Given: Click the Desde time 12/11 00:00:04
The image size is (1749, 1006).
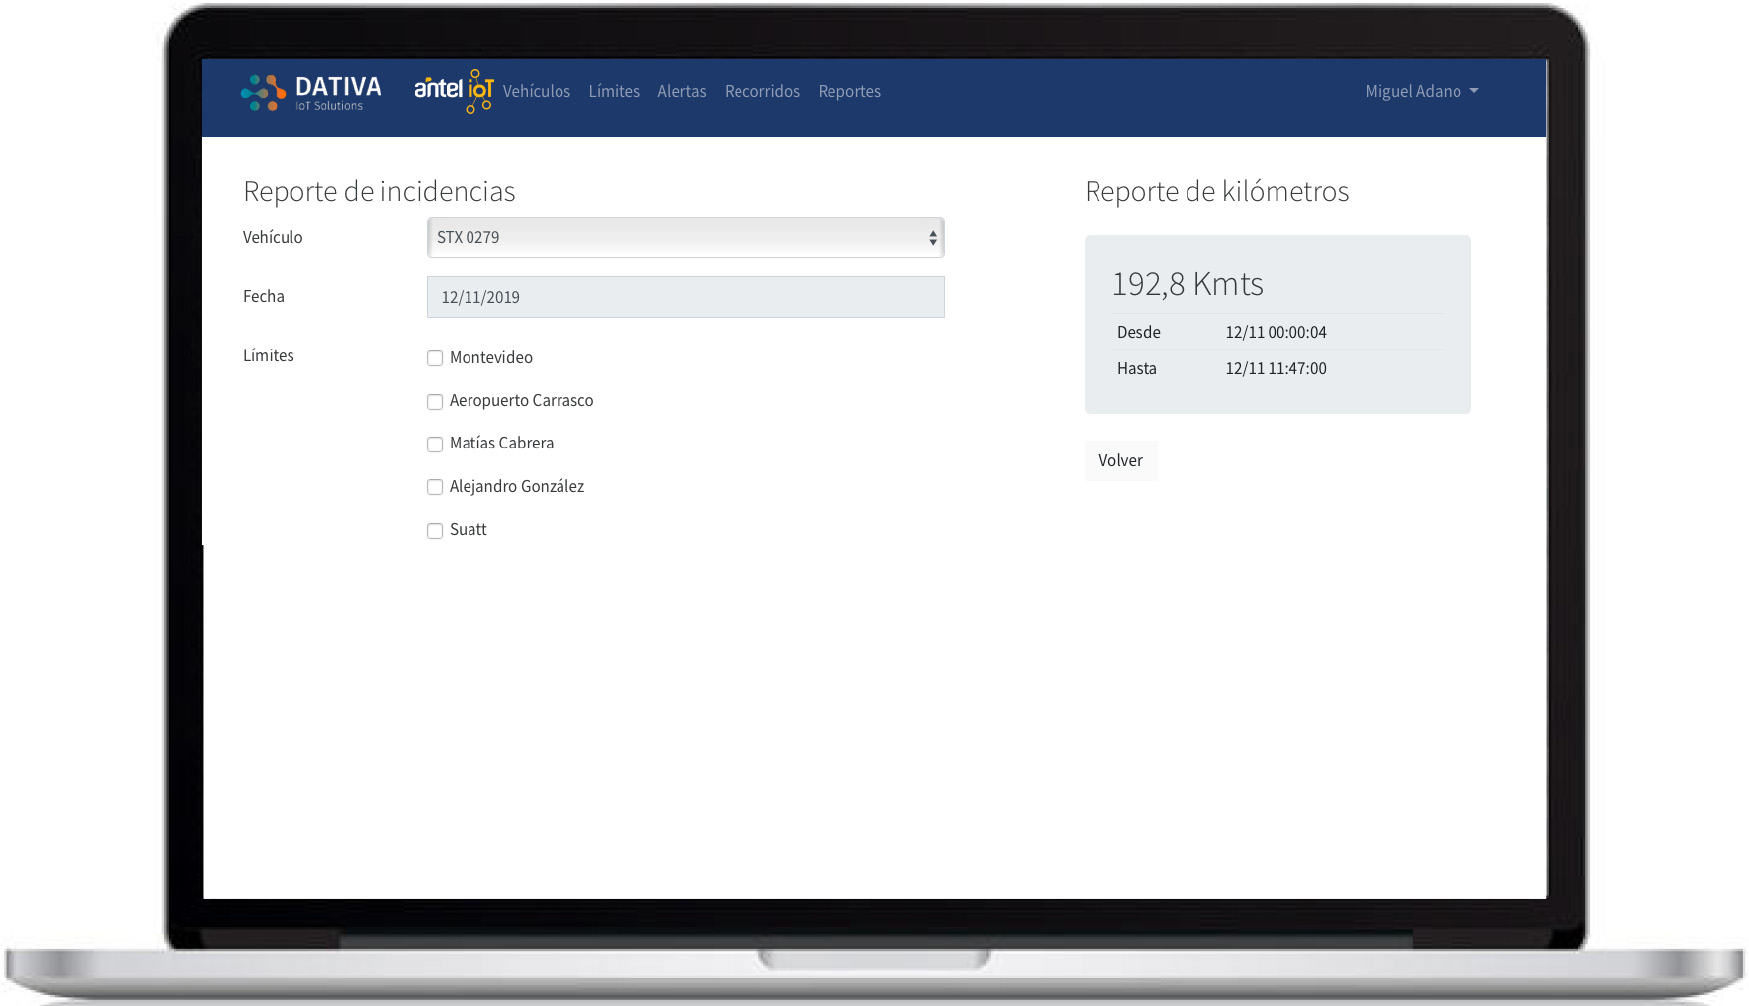Looking at the screenshot, I should point(1276,332).
